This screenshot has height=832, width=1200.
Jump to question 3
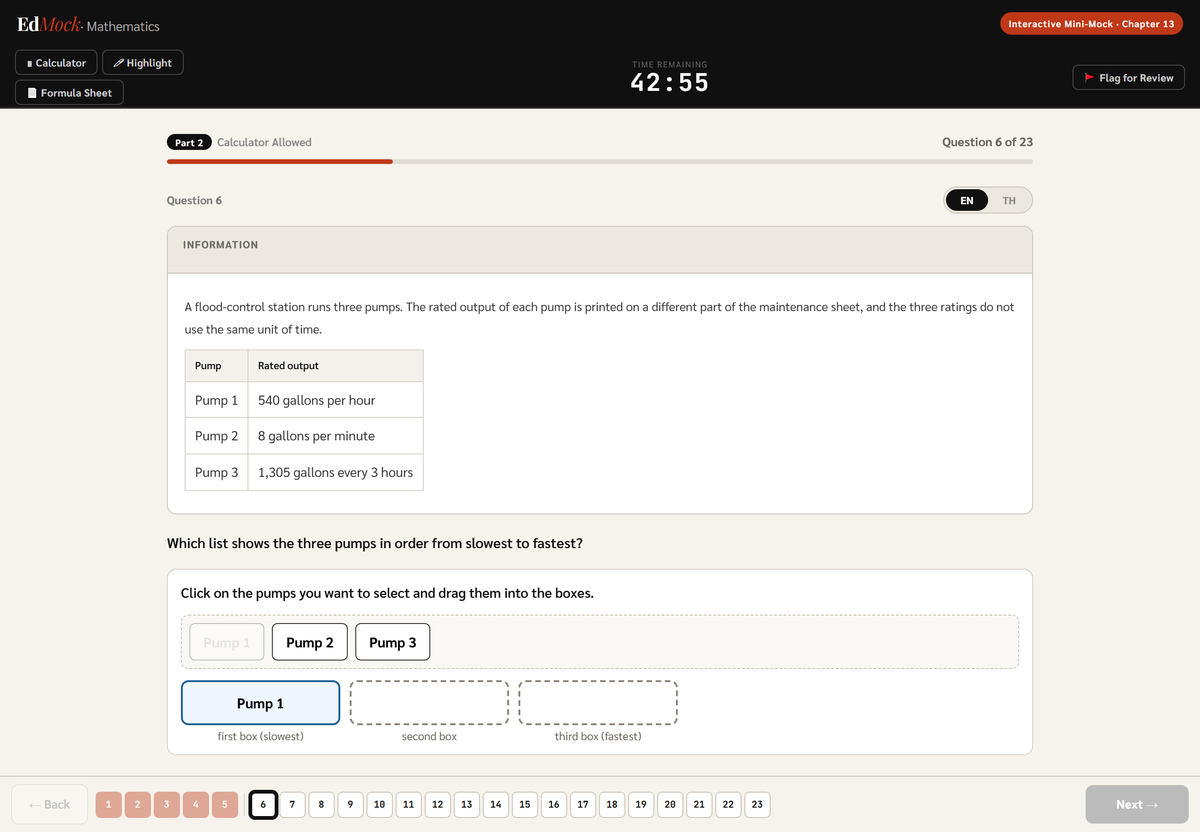166,804
